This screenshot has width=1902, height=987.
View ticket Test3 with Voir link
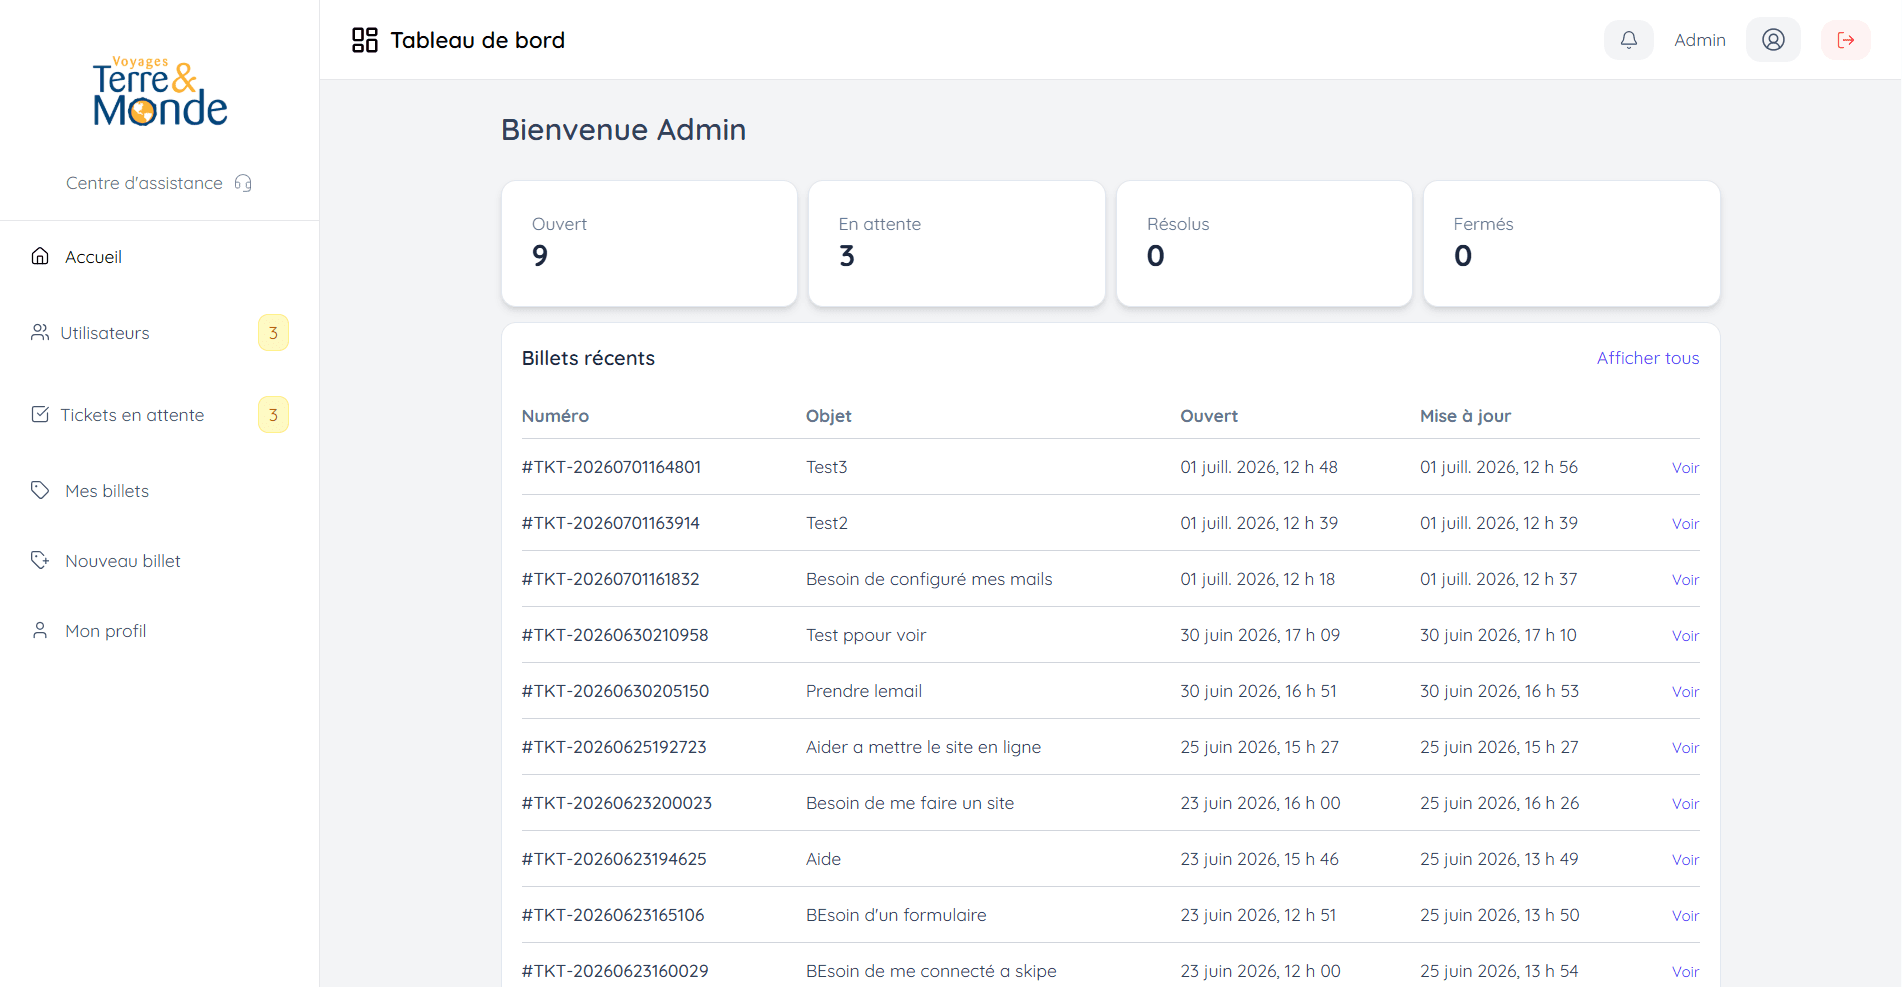click(1685, 468)
